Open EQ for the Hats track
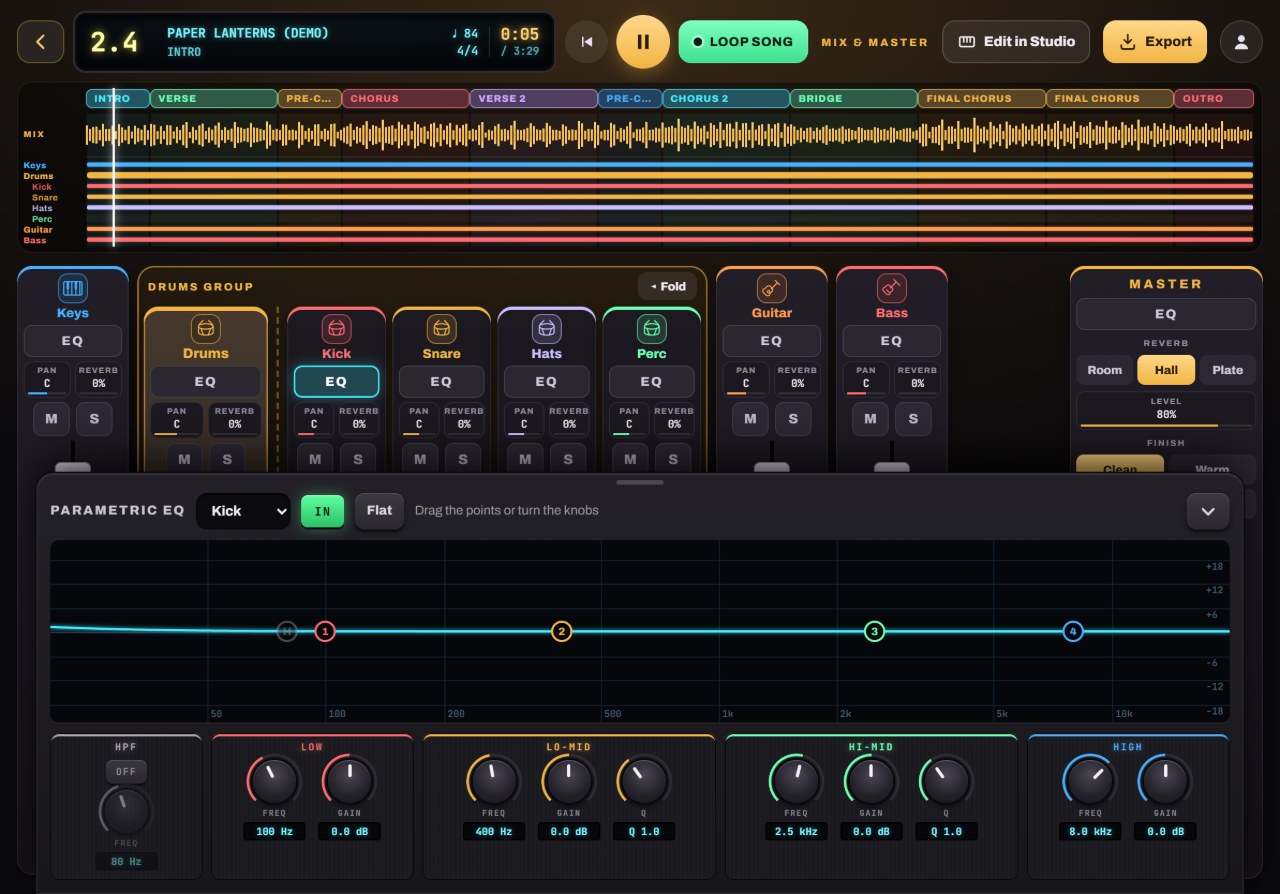 coord(546,381)
